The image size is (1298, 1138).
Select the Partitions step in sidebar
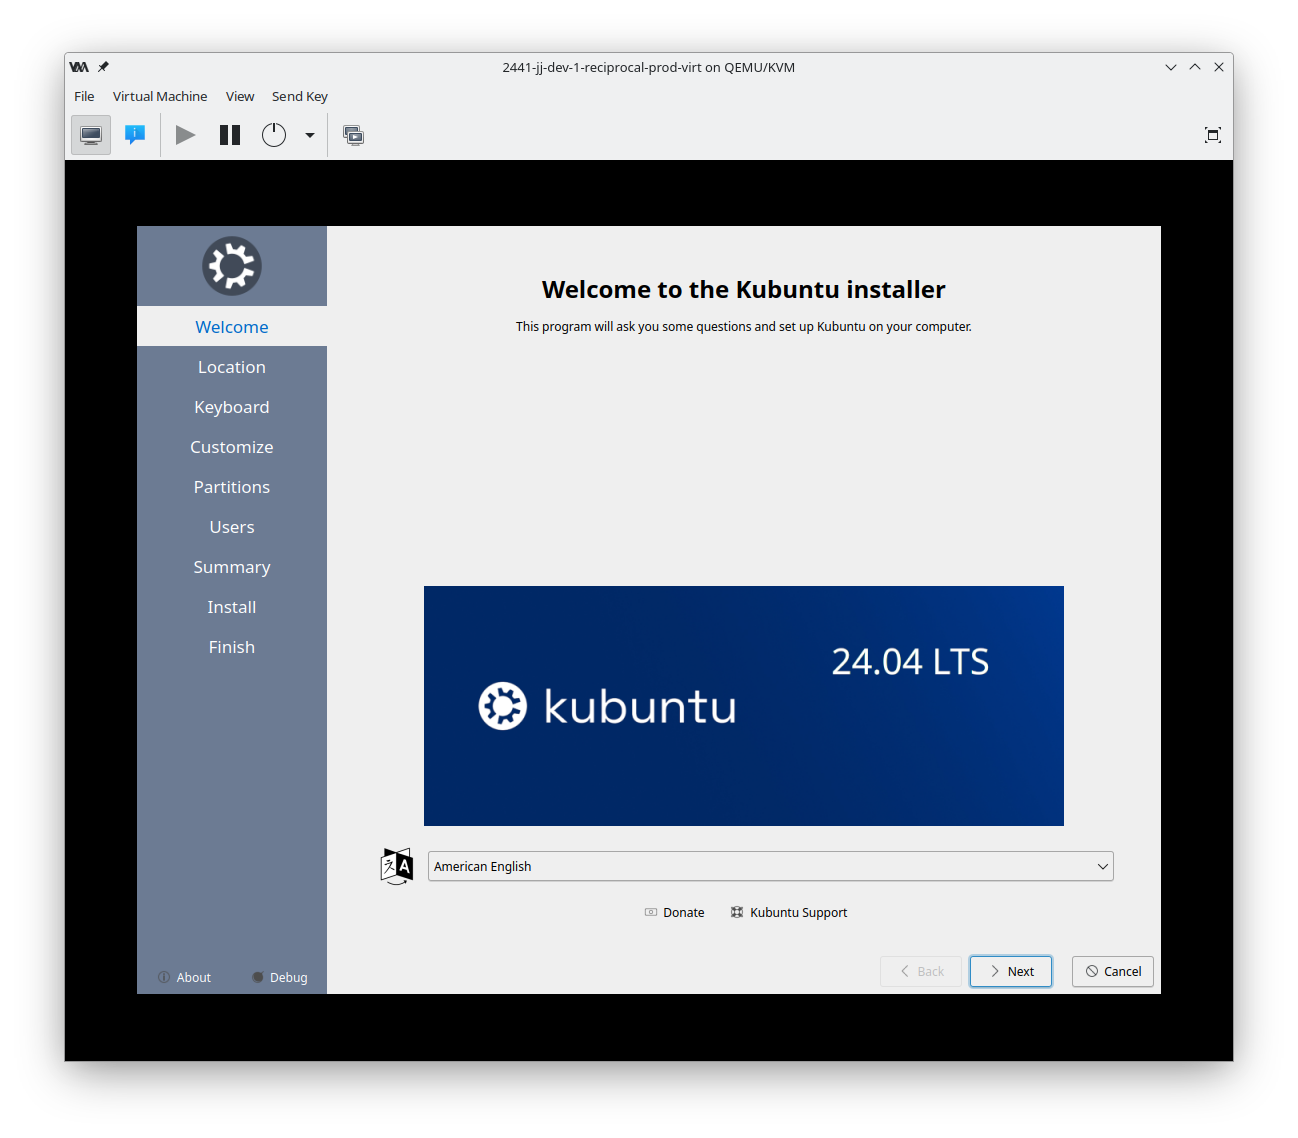232,487
